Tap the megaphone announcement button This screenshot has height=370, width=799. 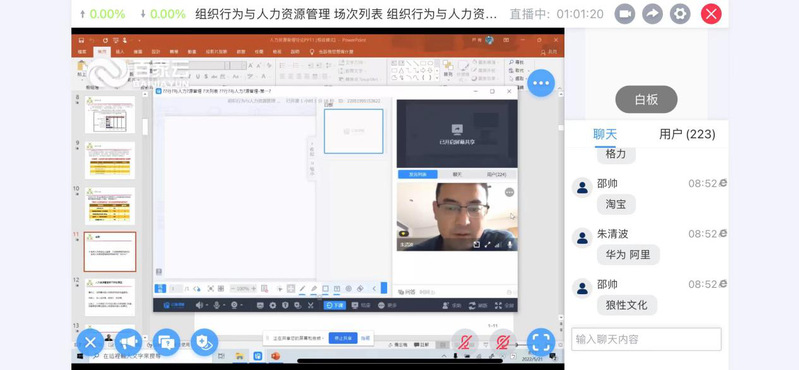[x=128, y=342]
